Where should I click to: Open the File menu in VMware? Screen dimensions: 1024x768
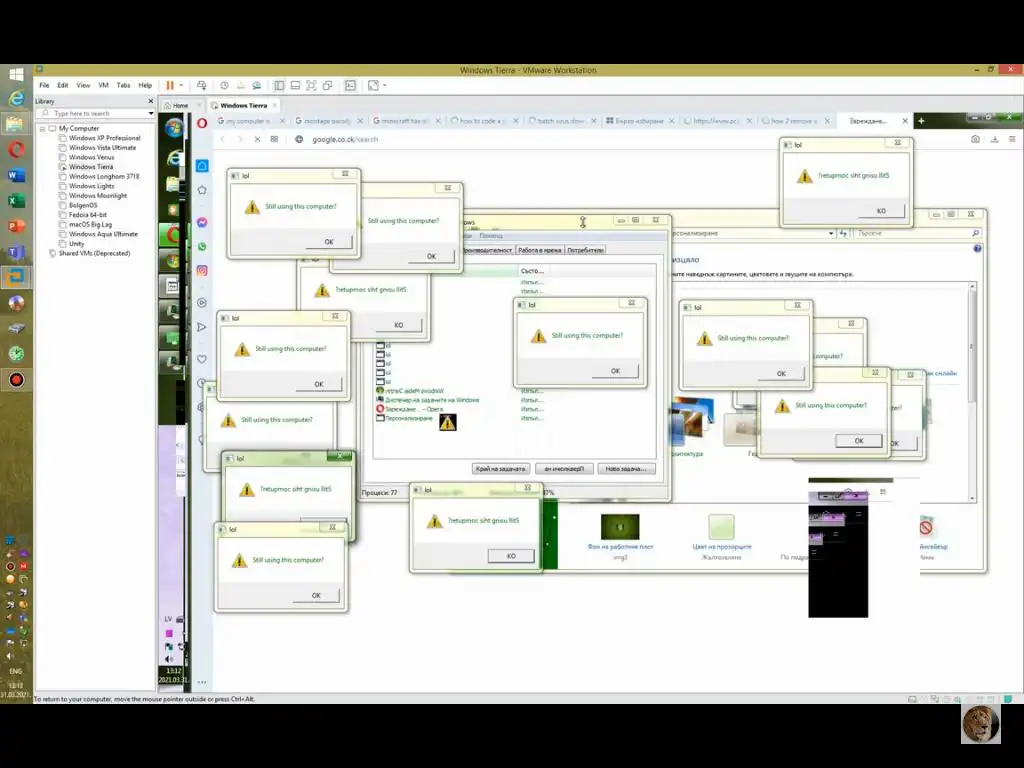tap(44, 85)
